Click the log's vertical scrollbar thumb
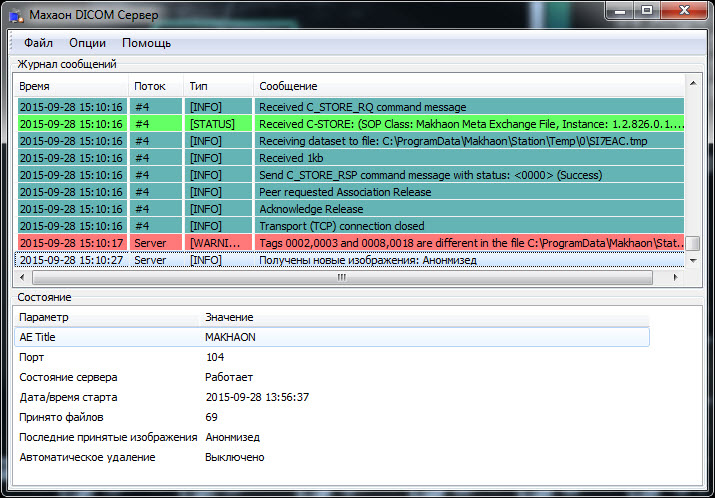The image size is (715, 498). point(693,243)
